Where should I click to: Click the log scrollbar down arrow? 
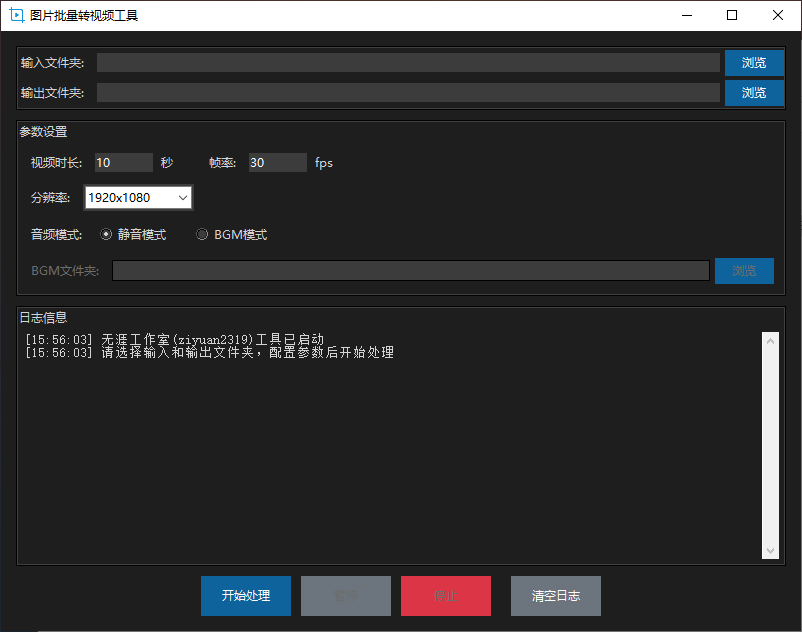tap(770, 550)
